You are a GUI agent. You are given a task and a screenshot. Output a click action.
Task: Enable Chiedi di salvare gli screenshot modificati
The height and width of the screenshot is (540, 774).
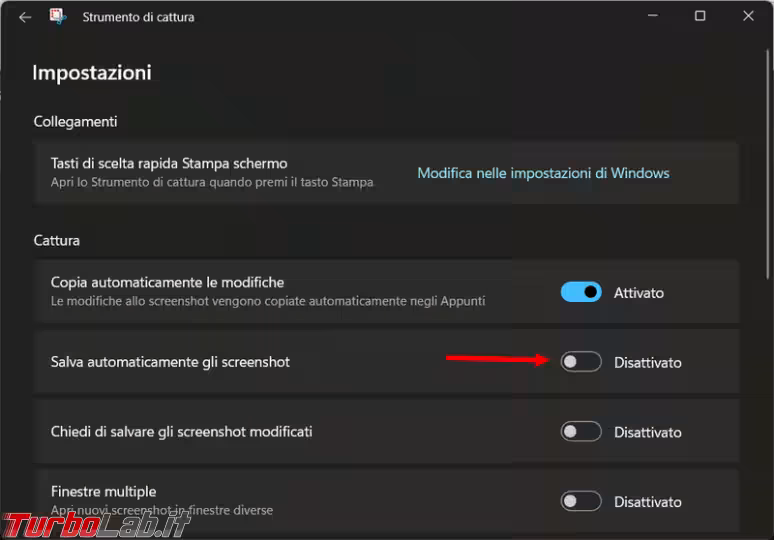pyautogui.click(x=581, y=432)
